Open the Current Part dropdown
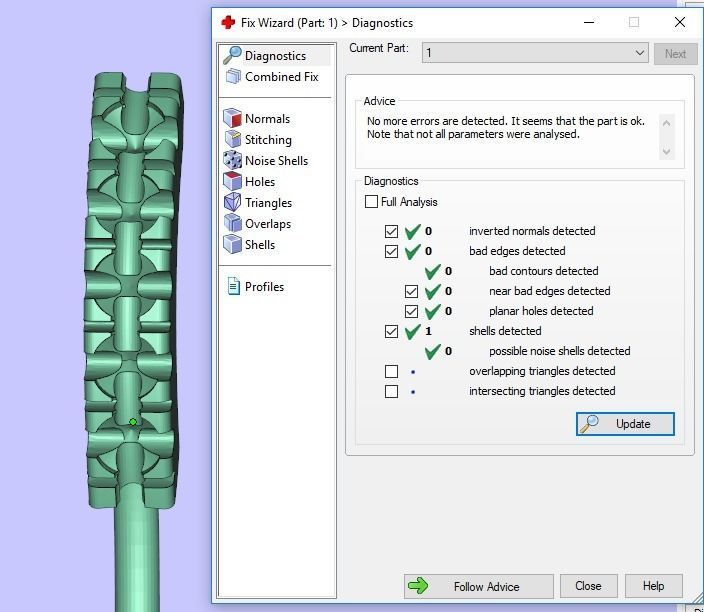The width and height of the screenshot is (704, 612). pos(535,53)
